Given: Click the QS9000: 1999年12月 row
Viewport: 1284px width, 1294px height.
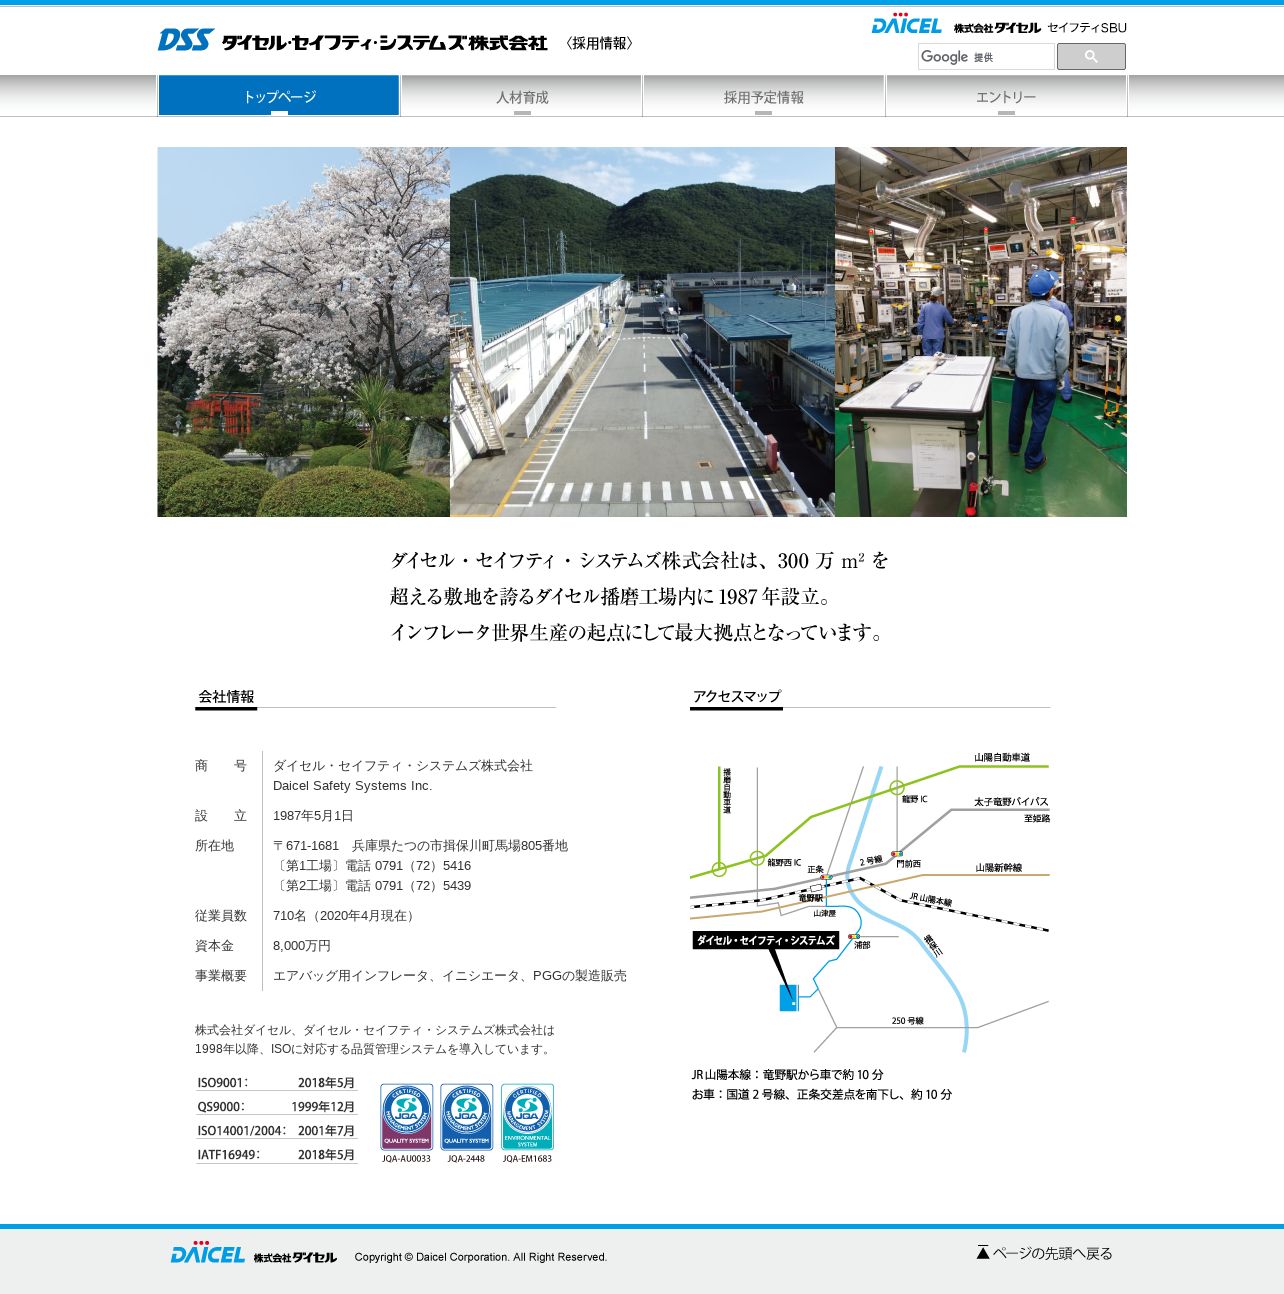Looking at the screenshot, I should point(276,1107).
